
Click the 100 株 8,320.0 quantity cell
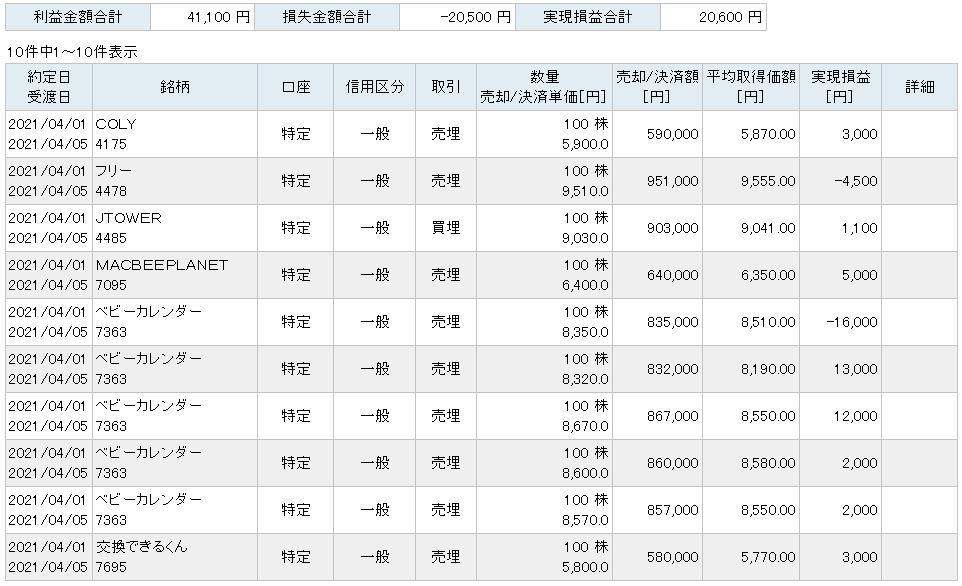[x=544, y=369]
